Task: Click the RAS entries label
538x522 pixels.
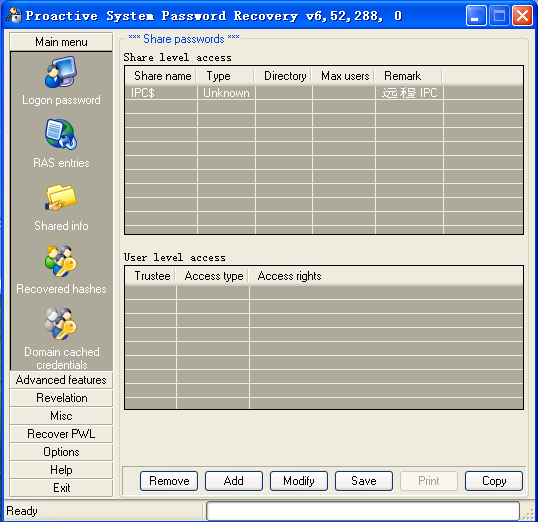Action: coord(61,163)
